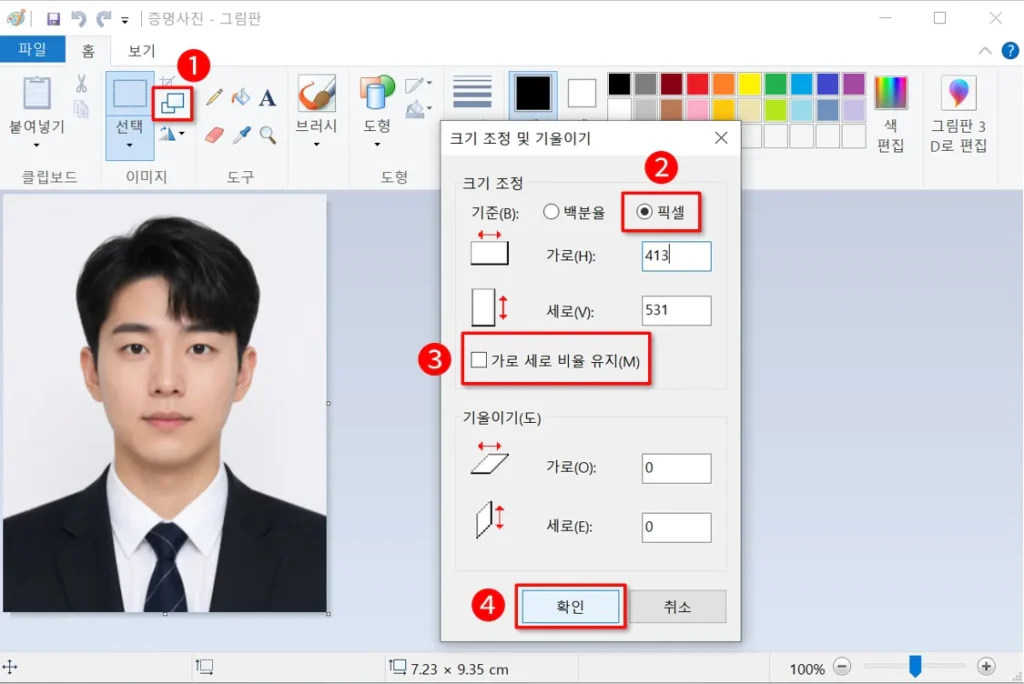Collapse the ribbon with chevron
This screenshot has width=1024, height=684.
[985, 50]
